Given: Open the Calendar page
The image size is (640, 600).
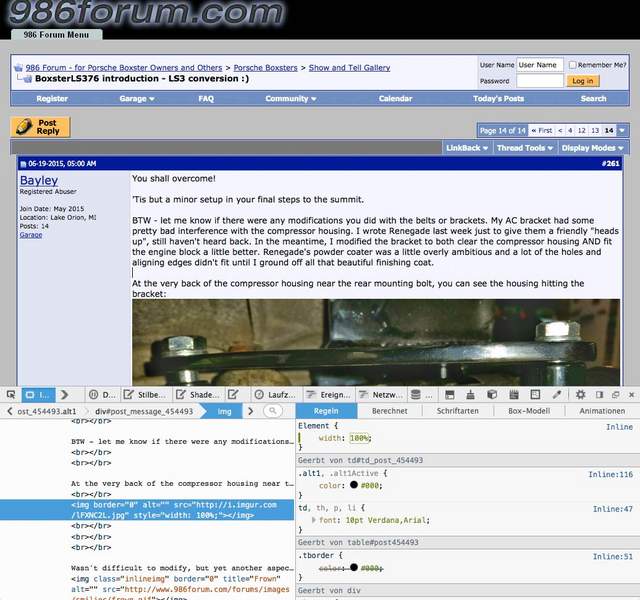Looking at the screenshot, I should coord(395,99).
